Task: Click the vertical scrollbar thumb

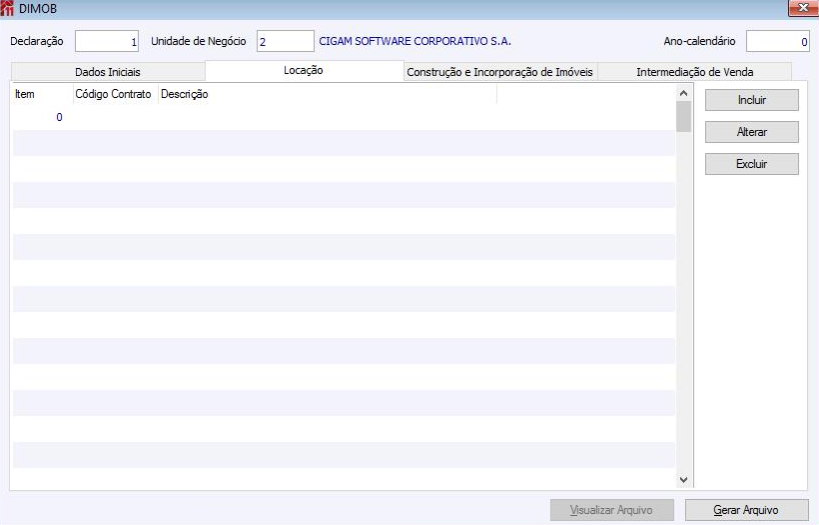Action: point(683,116)
